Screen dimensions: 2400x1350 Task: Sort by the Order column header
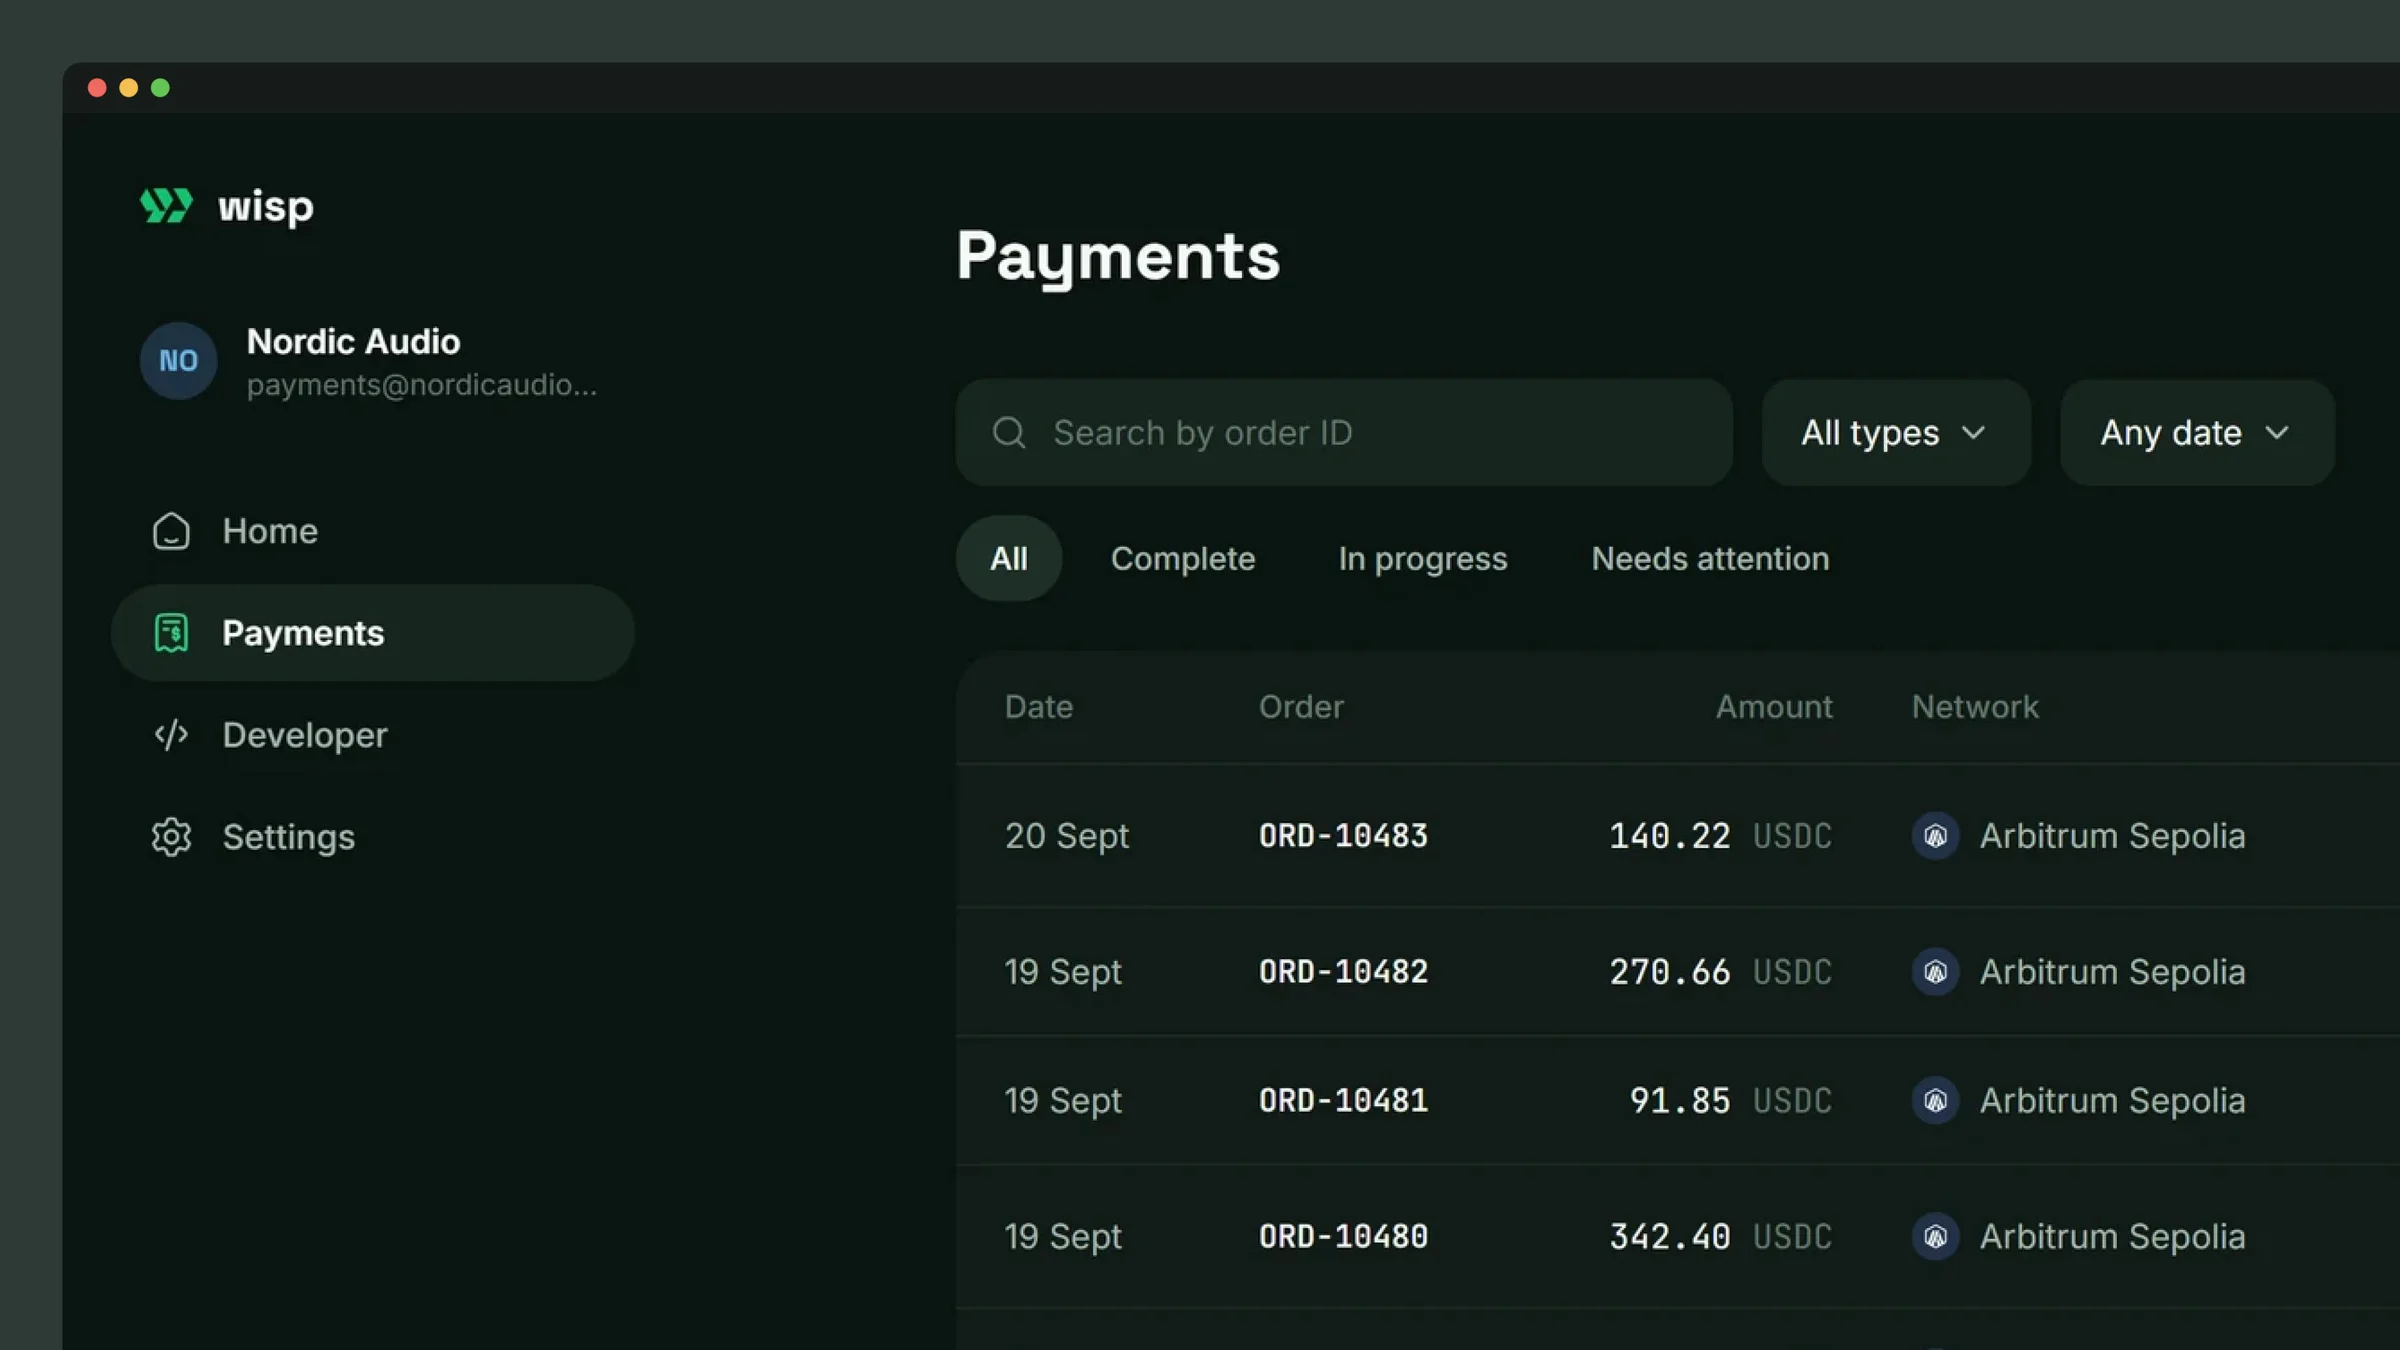[1301, 707]
